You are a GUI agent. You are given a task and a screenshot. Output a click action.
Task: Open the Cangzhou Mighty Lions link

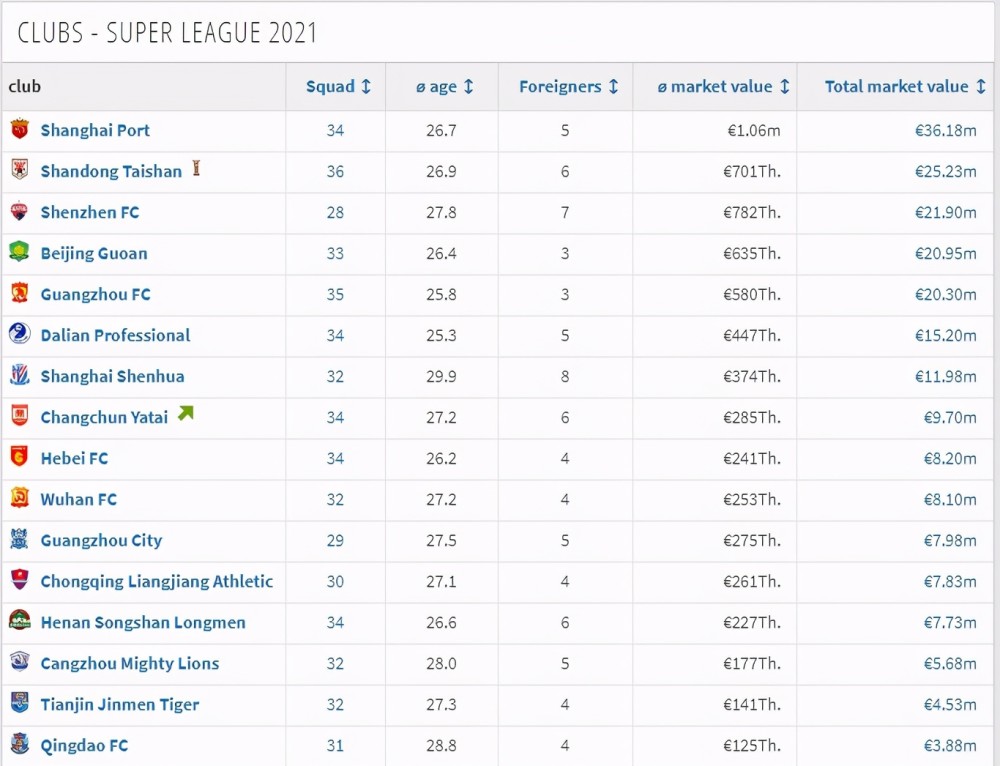129,663
